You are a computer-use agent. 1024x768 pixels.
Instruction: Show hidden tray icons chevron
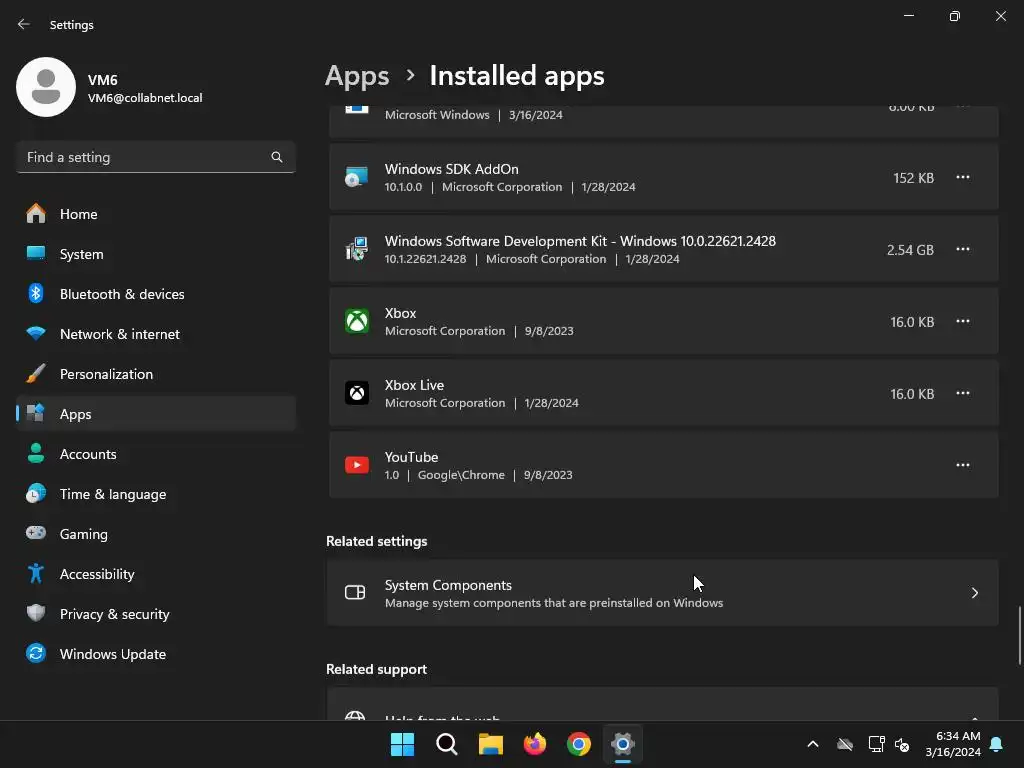point(813,744)
